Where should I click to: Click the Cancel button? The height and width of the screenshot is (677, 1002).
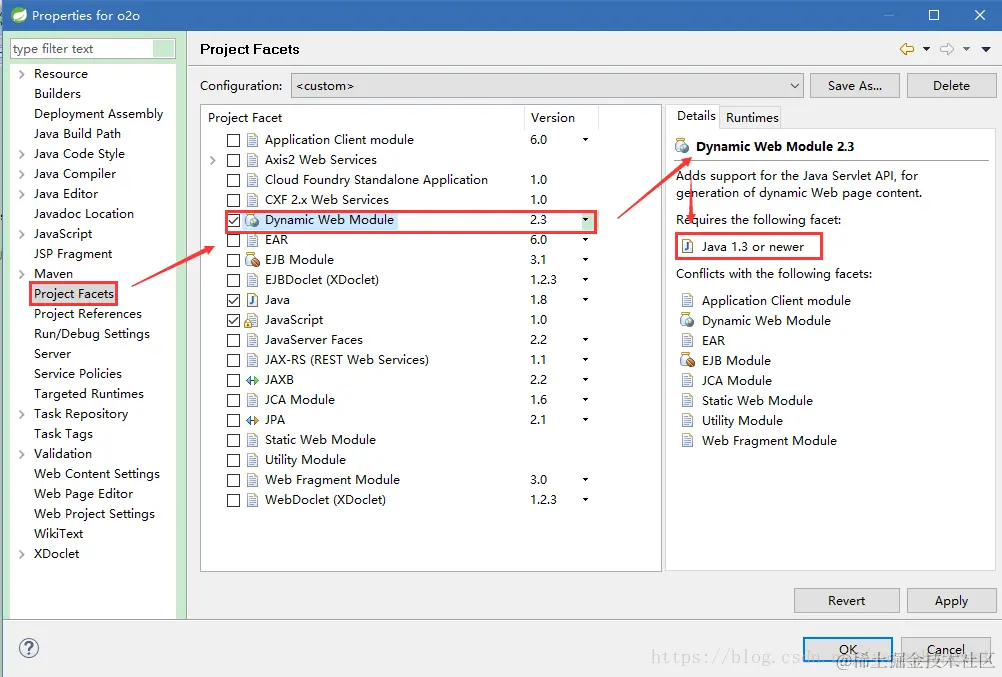tap(946, 650)
